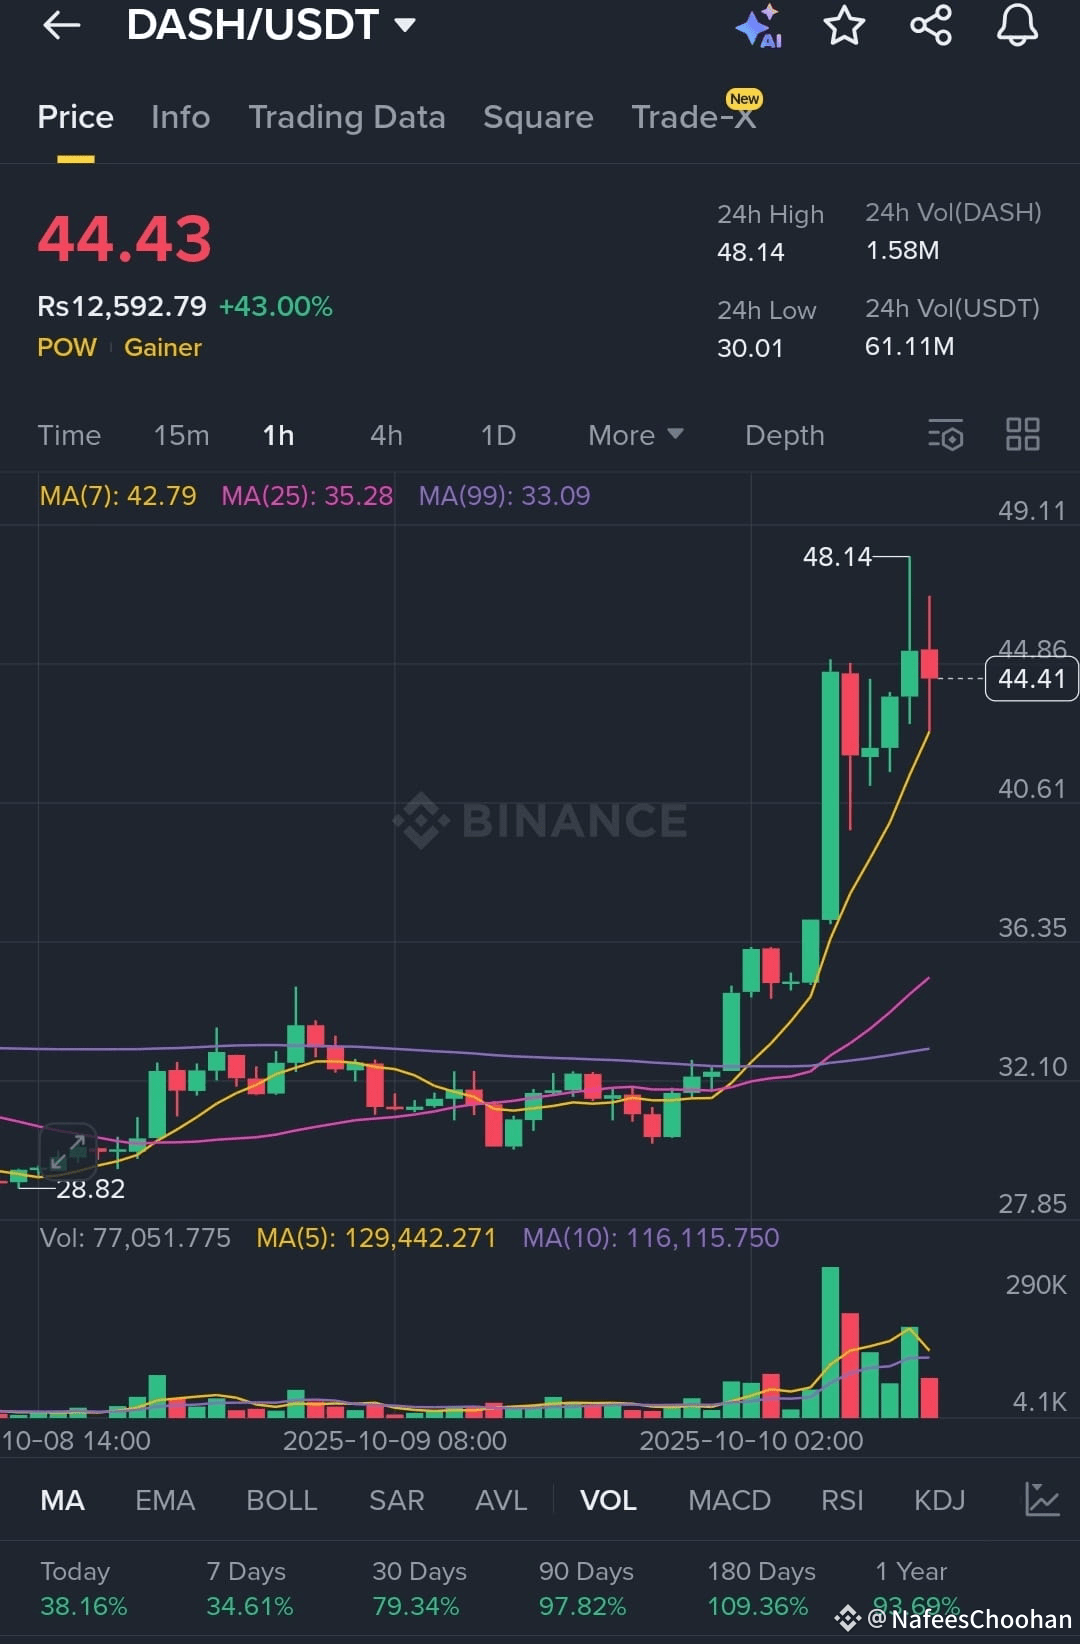The width and height of the screenshot is (1080, 1644).
Task: Tap the 48.14 high label on chart
Action: click(837, 557)
